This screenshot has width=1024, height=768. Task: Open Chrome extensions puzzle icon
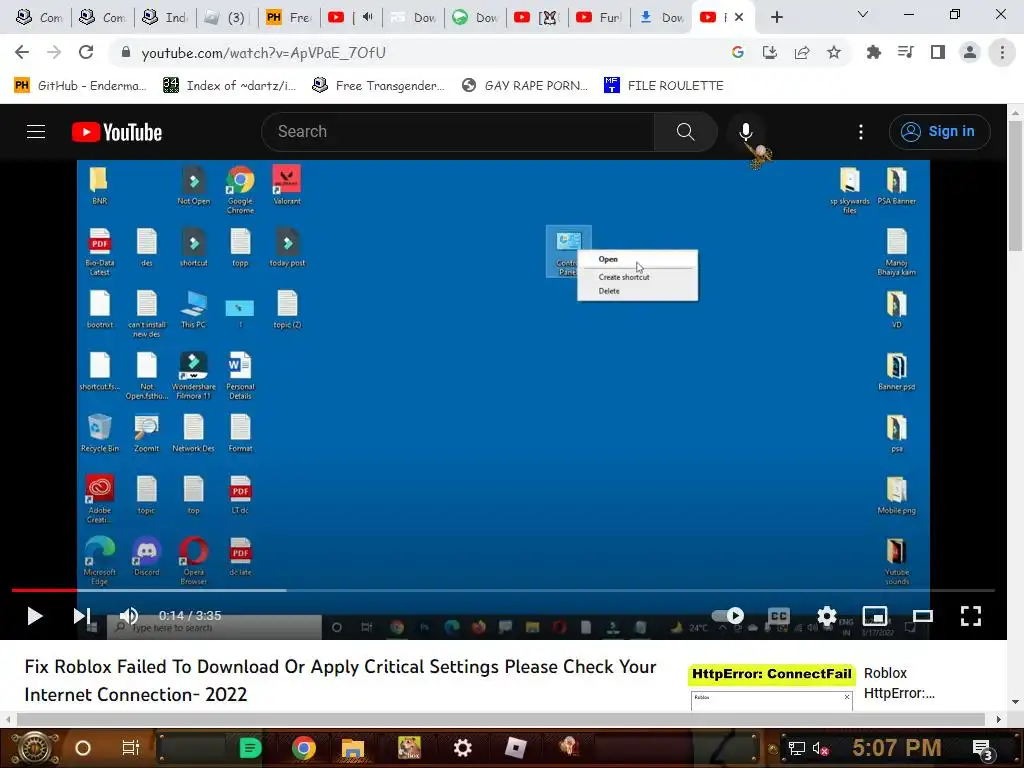(x=873, y=52)
